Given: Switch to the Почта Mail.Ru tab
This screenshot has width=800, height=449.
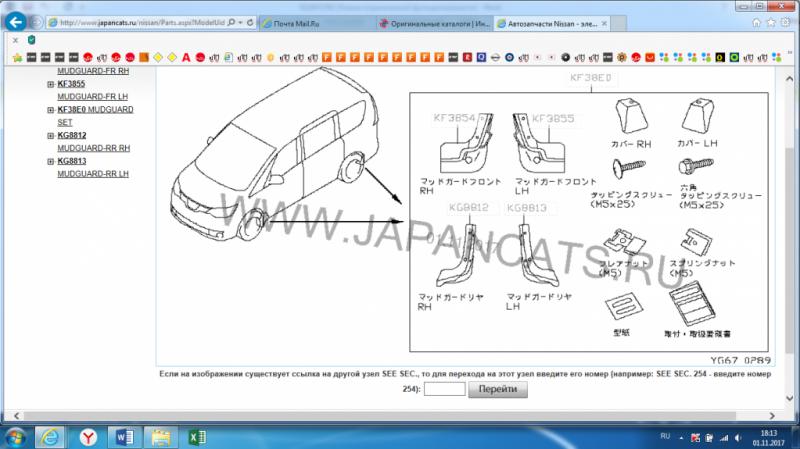Looking at the screenshot, I should [x=318, y=23].
